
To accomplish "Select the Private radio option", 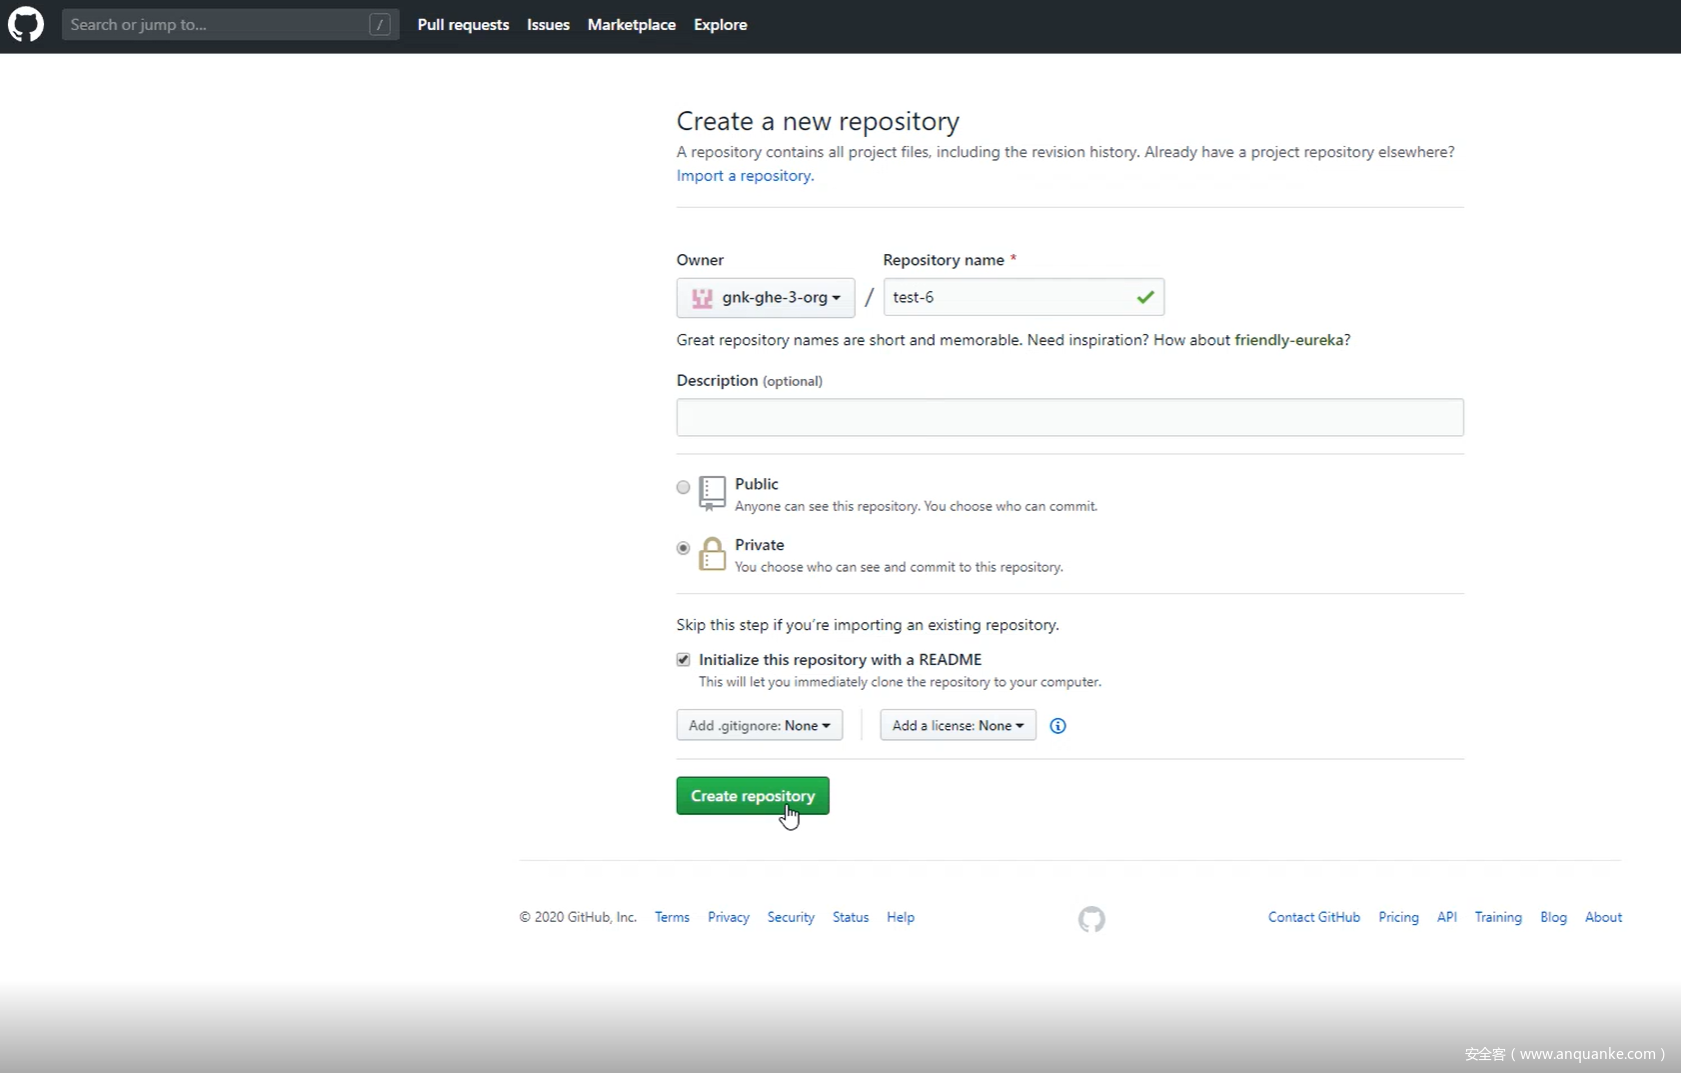I will (x=683, y=548).
